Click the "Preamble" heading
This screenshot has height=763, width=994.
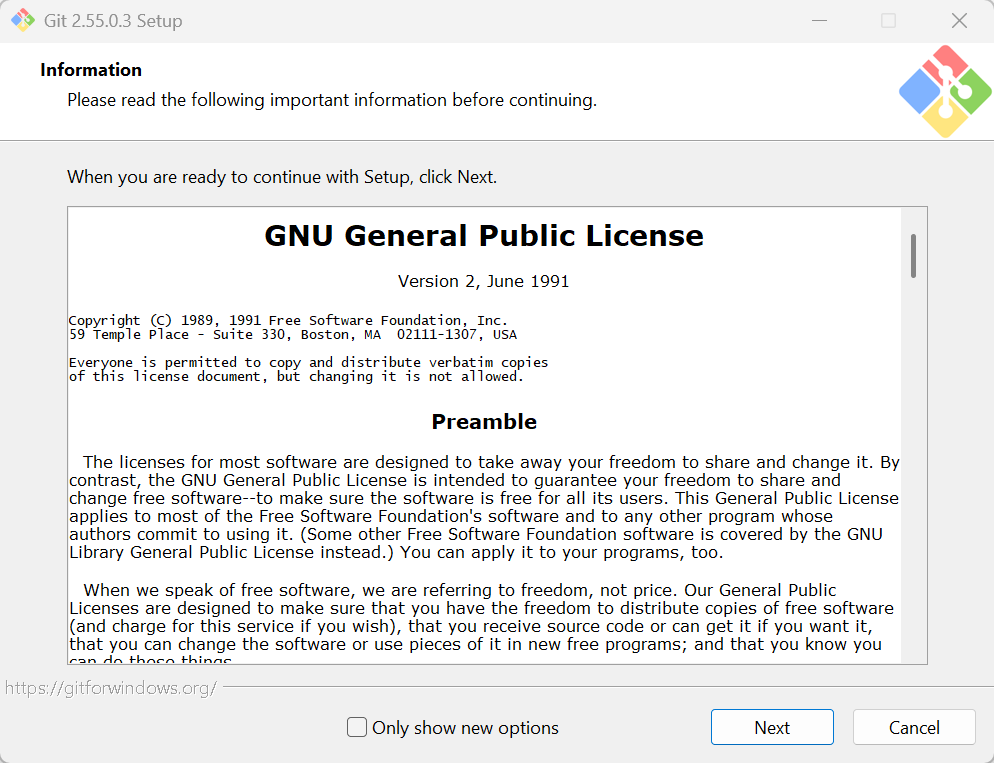point(484,421)
